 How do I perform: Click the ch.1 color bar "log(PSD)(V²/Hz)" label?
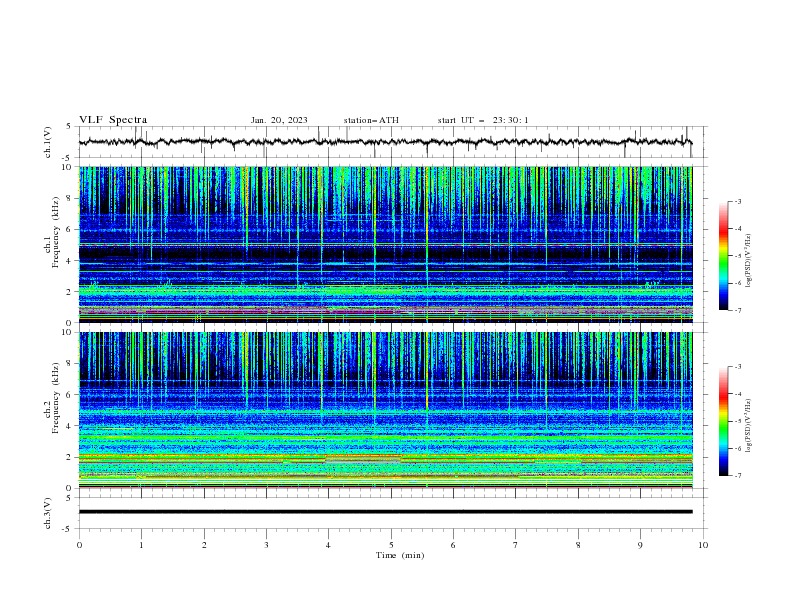point(749,261)
